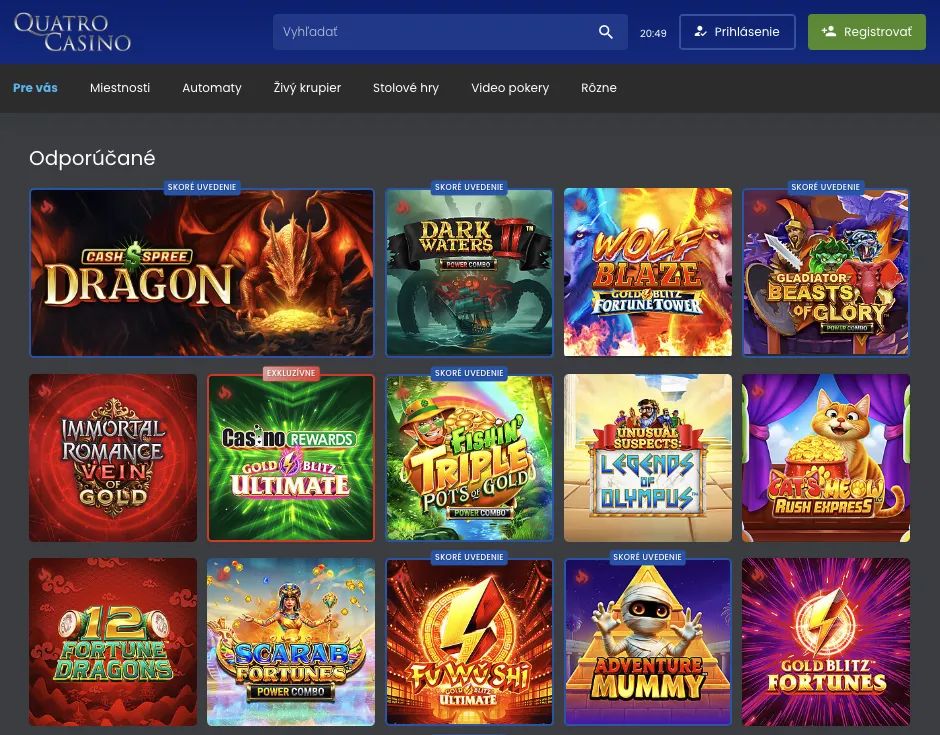940x735 pixels.
Task: Click the 20:49 clock display
Action: pos(653,34)
